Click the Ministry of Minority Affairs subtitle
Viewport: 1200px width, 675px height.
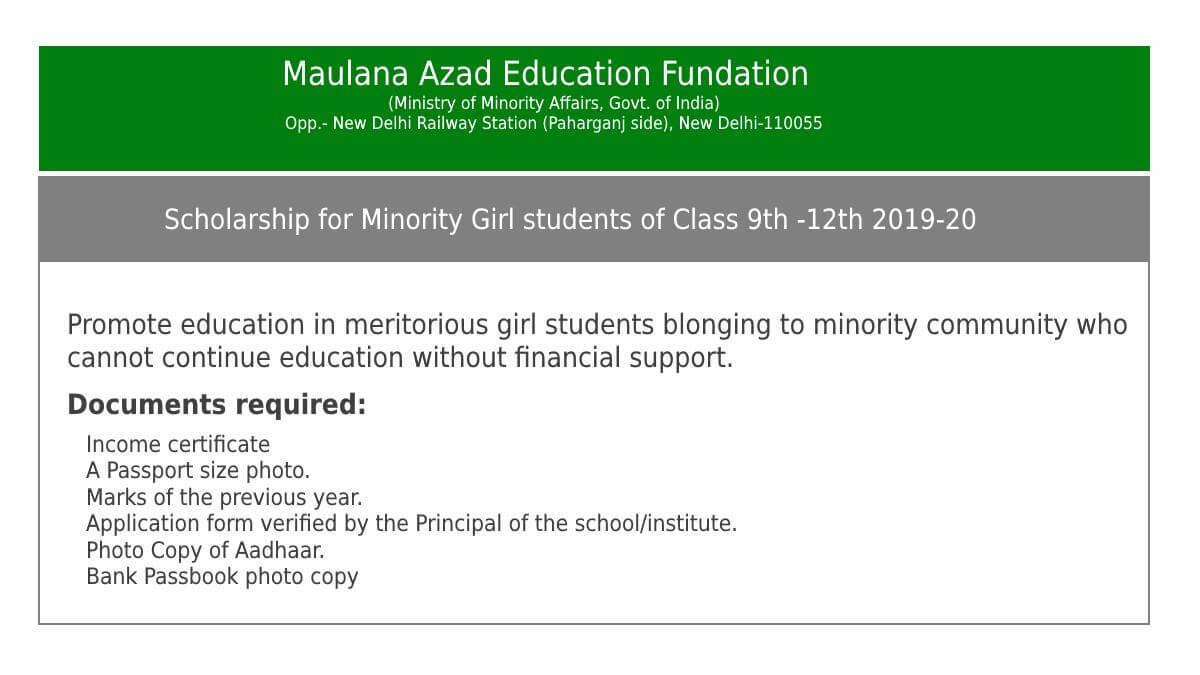pos(553,103)
